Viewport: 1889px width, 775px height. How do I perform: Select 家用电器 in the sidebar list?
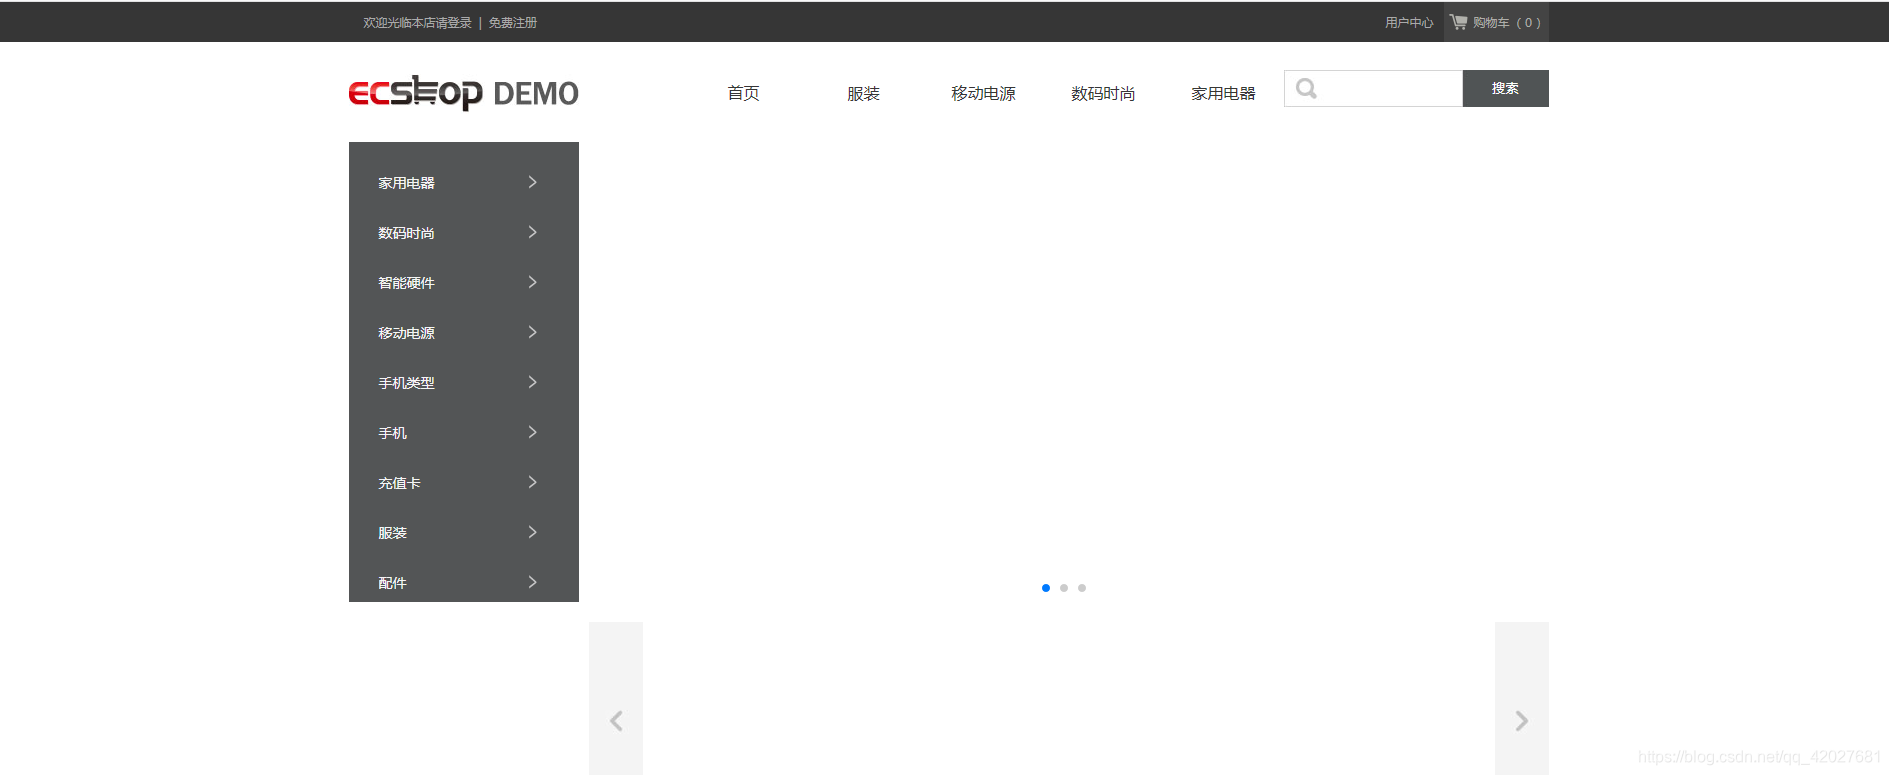406,183
